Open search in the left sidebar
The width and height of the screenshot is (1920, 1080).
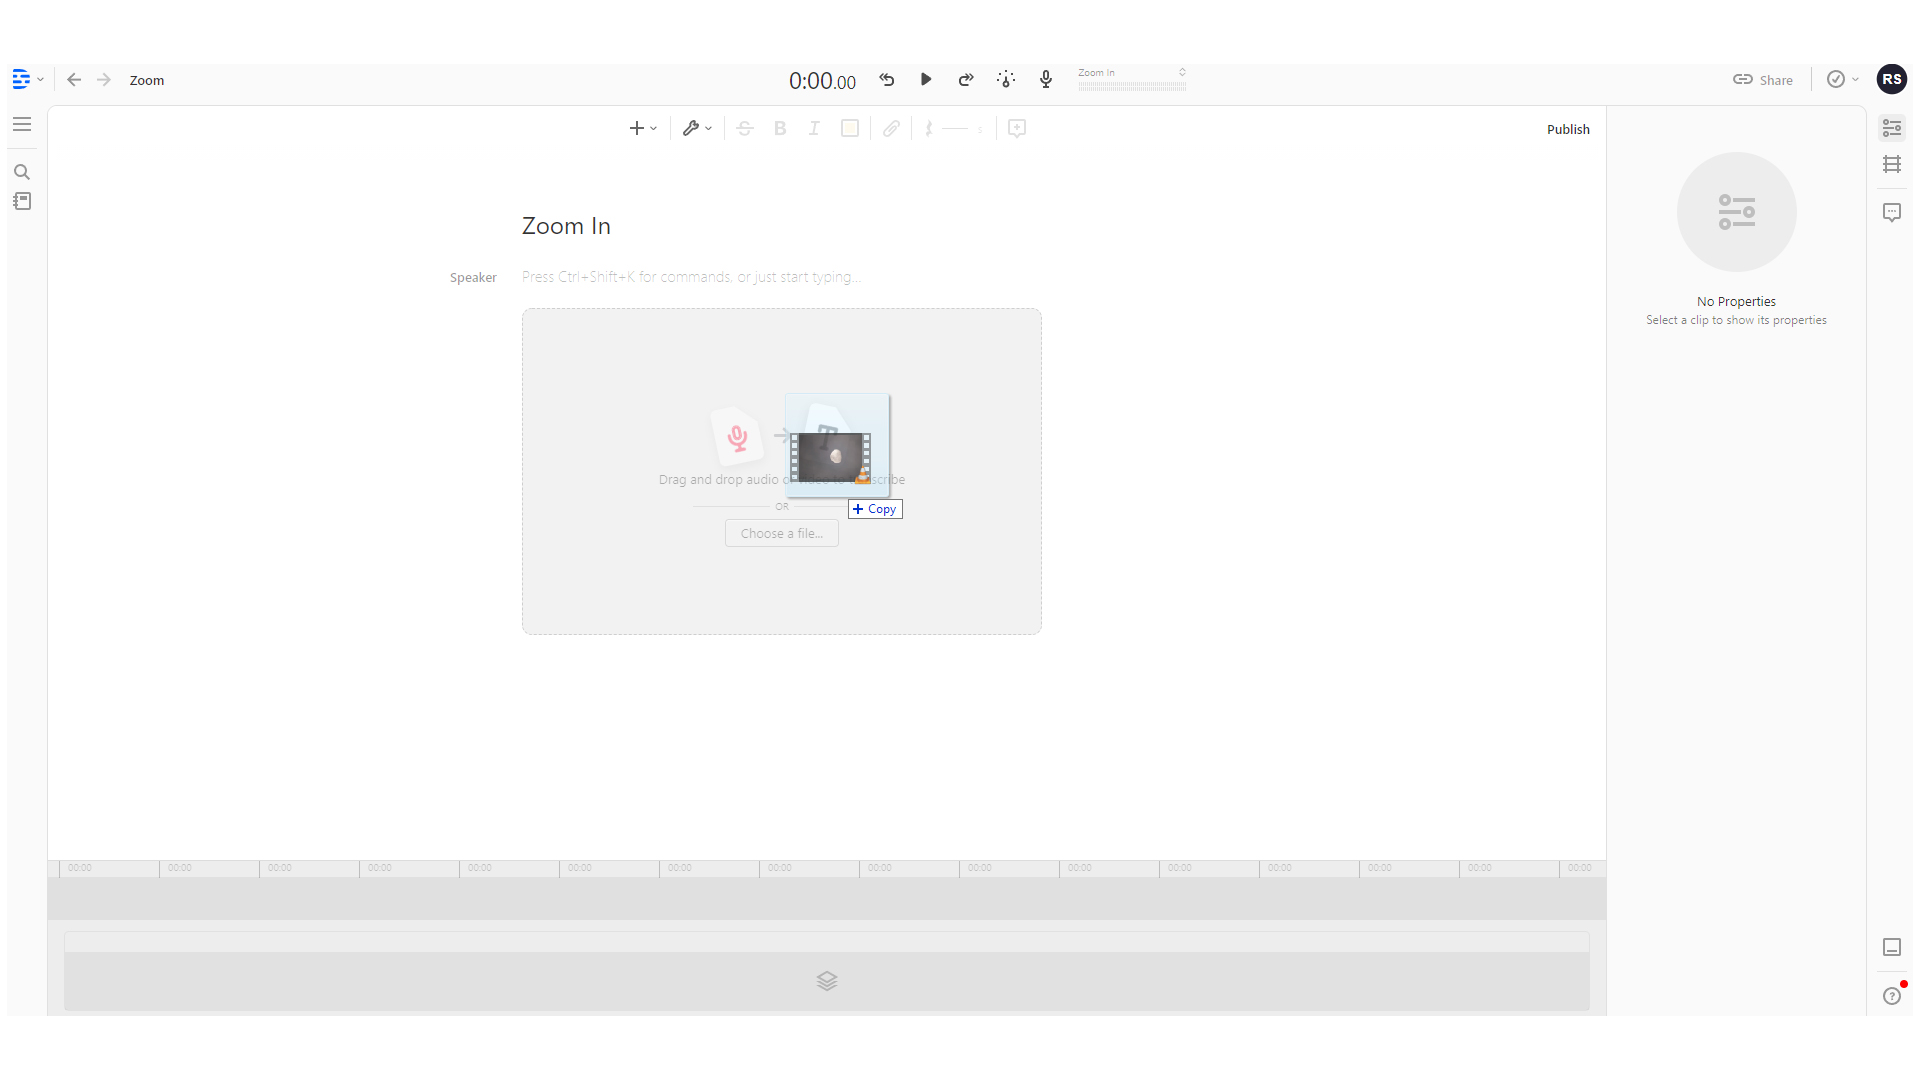pos(22,172)
